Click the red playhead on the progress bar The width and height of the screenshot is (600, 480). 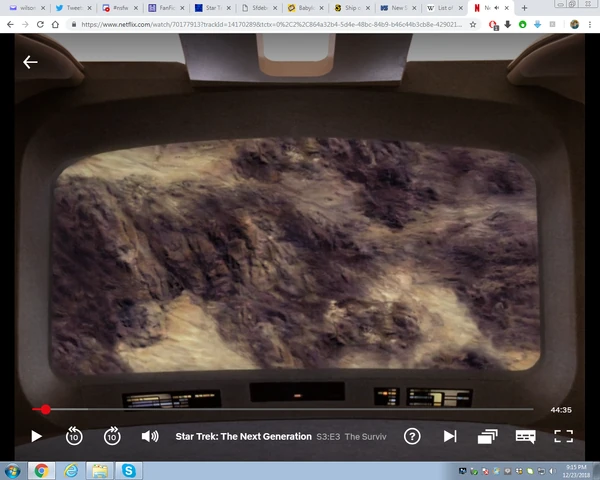(x=46, y=410)
